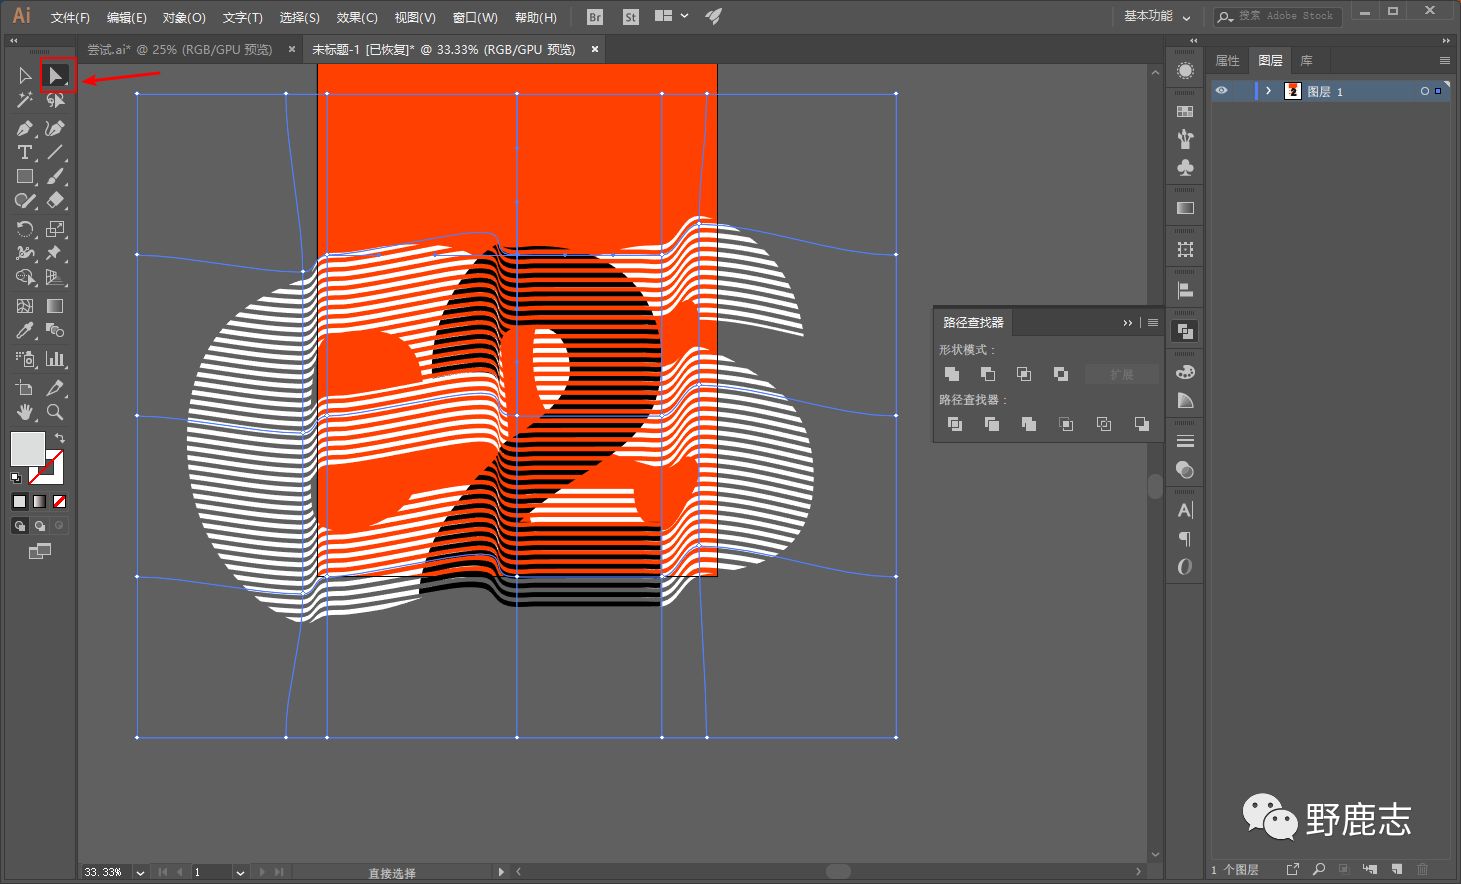Switch to the 属性 panel tab
This screenshot has height=884, width=1461.
coord(1227,61)
